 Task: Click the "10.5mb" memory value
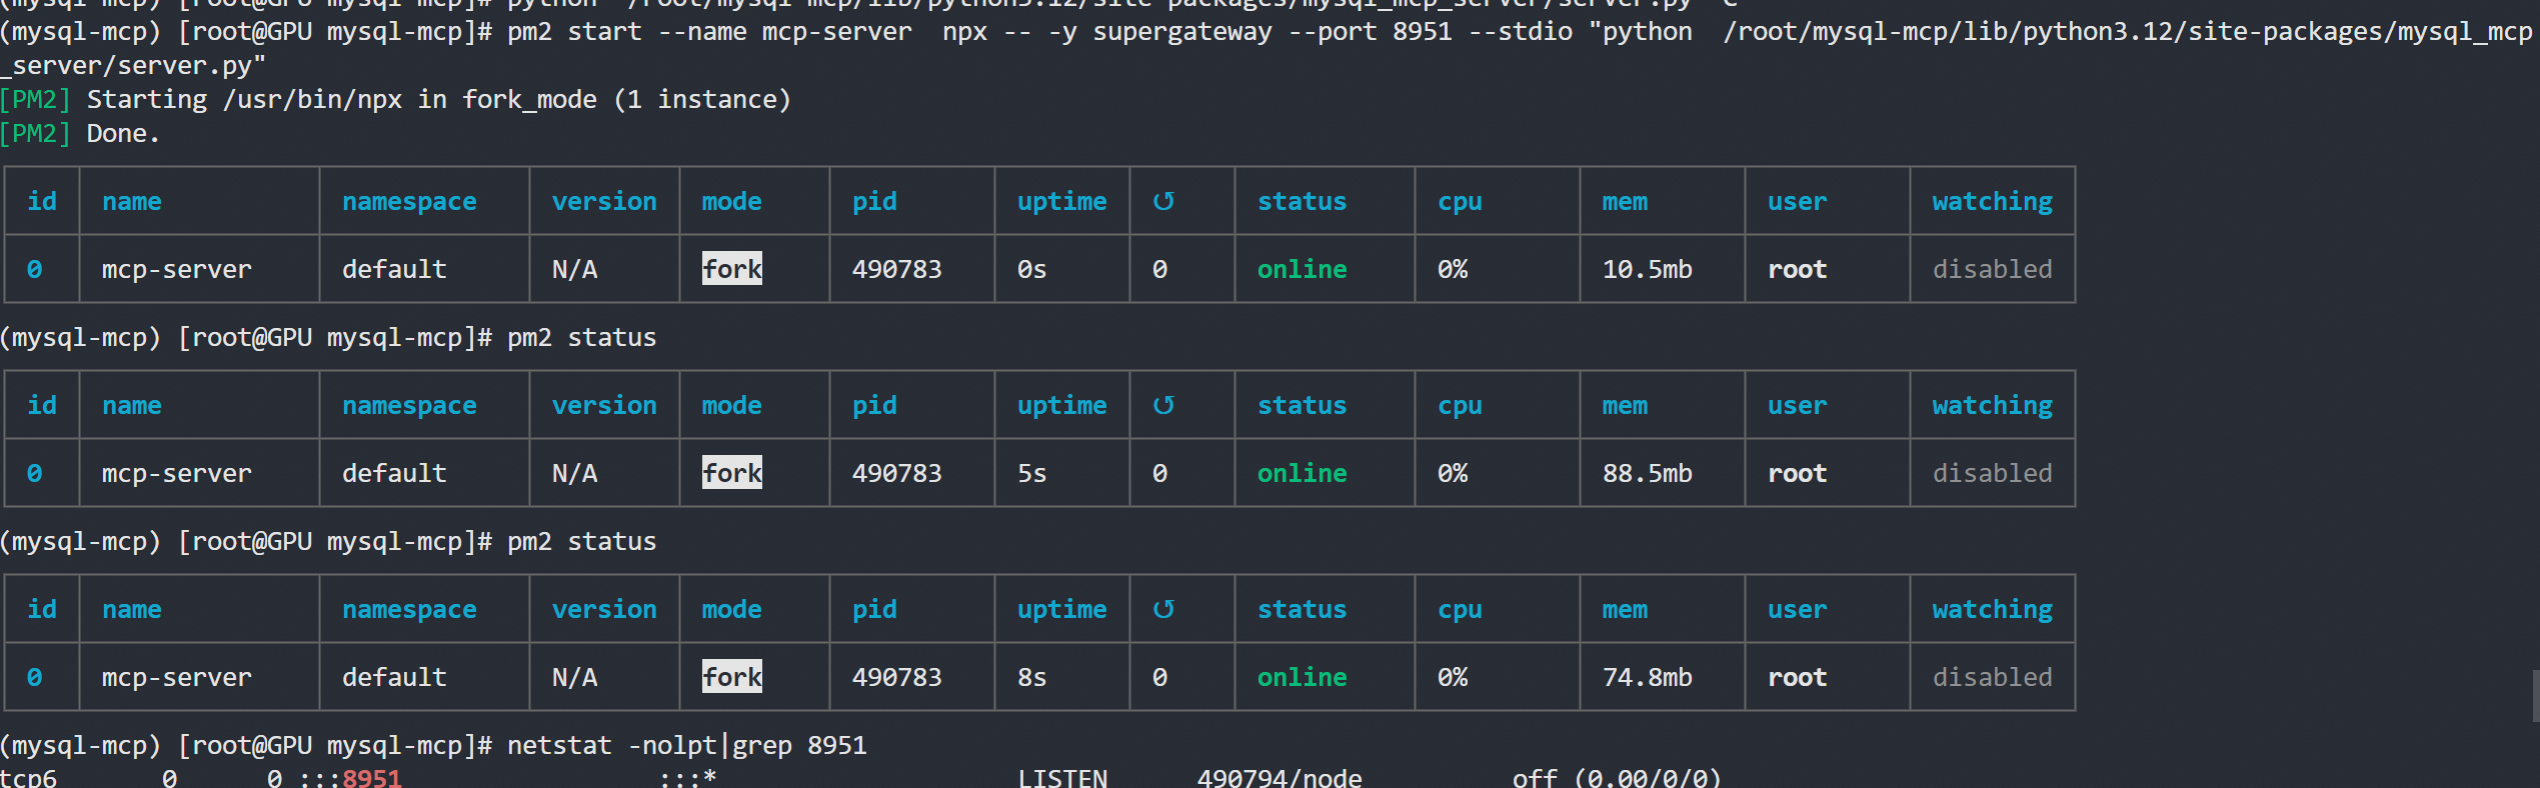click(x=1647, y=269)
